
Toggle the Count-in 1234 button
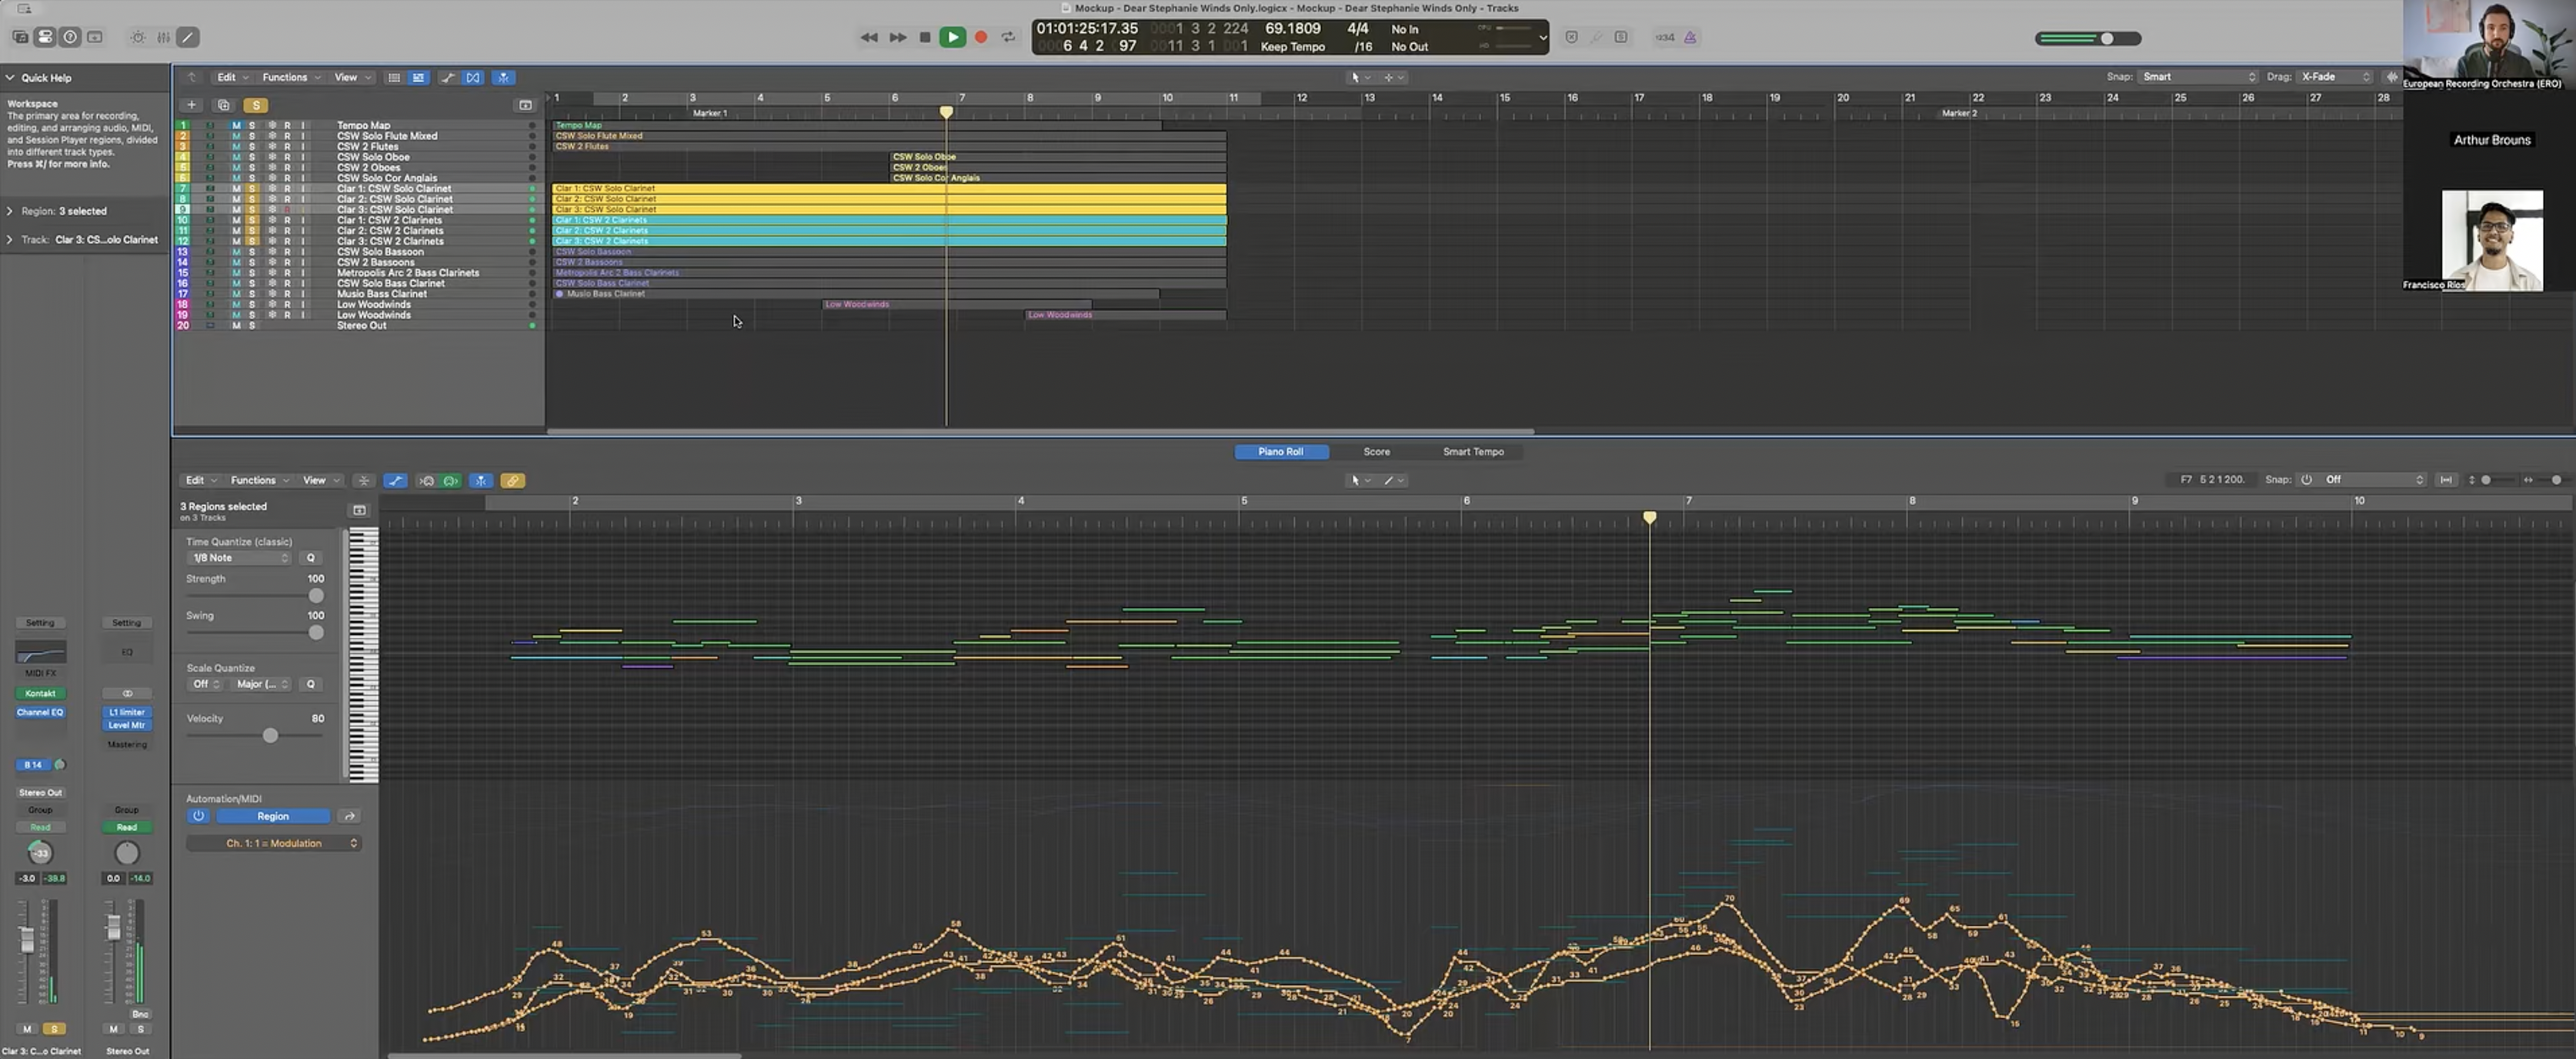tap(1665, 37)
